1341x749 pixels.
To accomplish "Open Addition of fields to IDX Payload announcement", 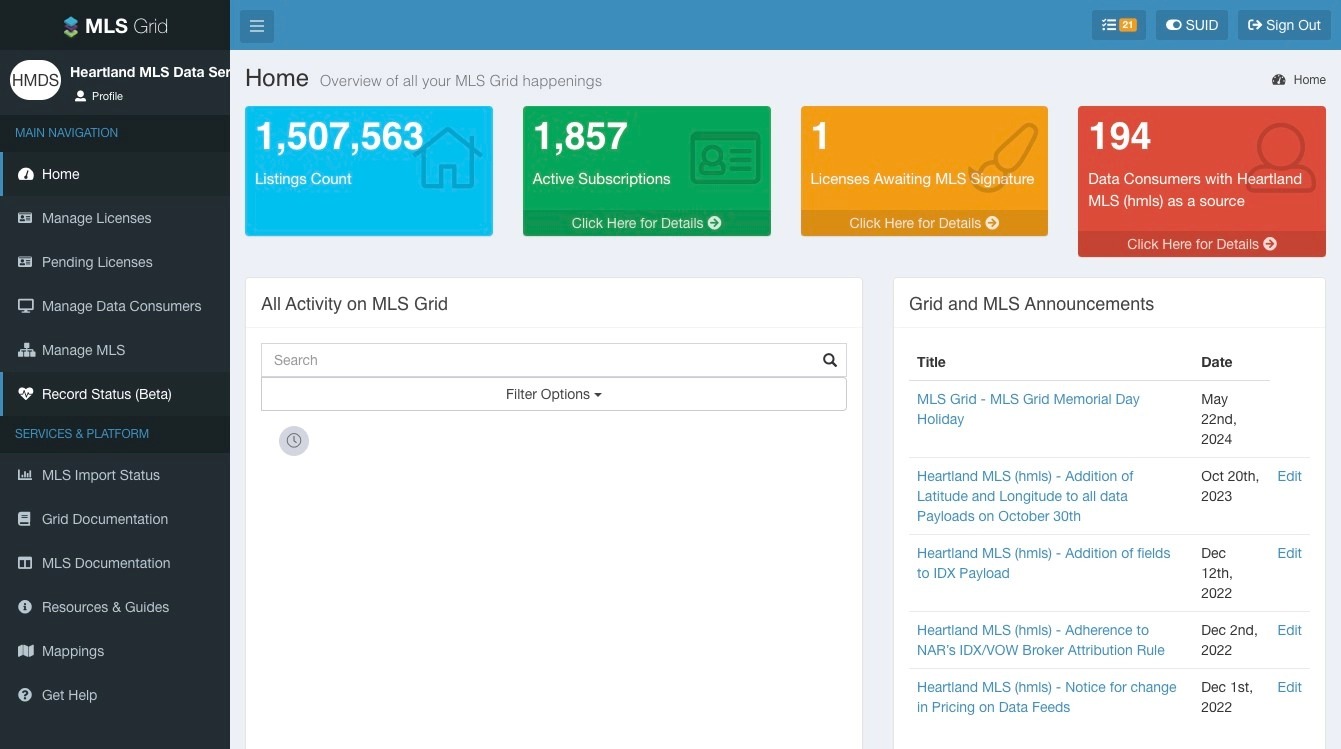I will coord(1043,563).
